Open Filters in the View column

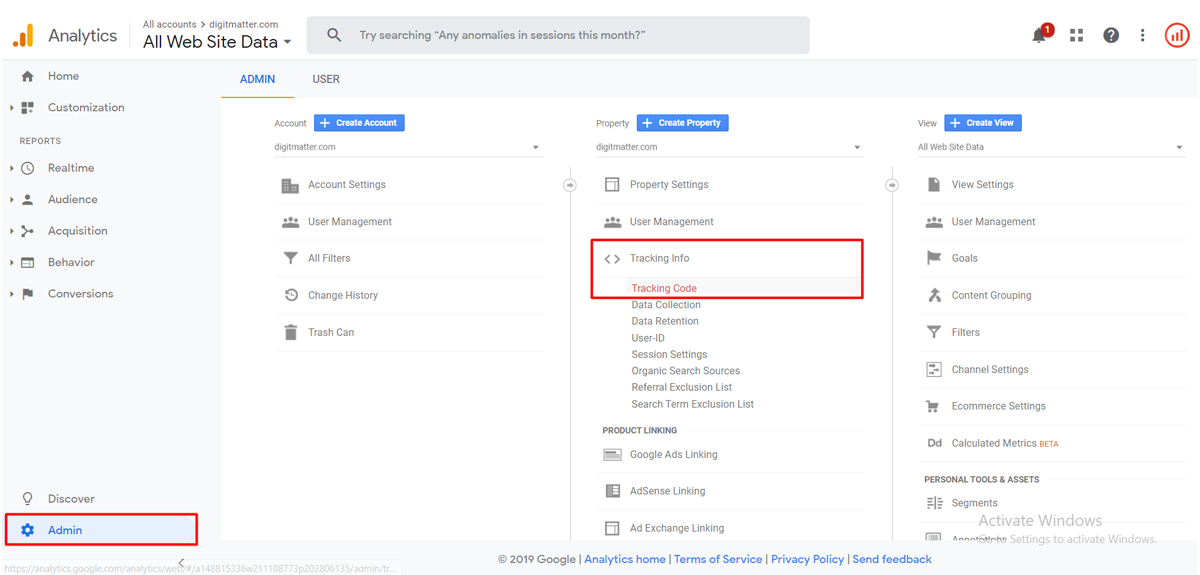pos(966,332)
